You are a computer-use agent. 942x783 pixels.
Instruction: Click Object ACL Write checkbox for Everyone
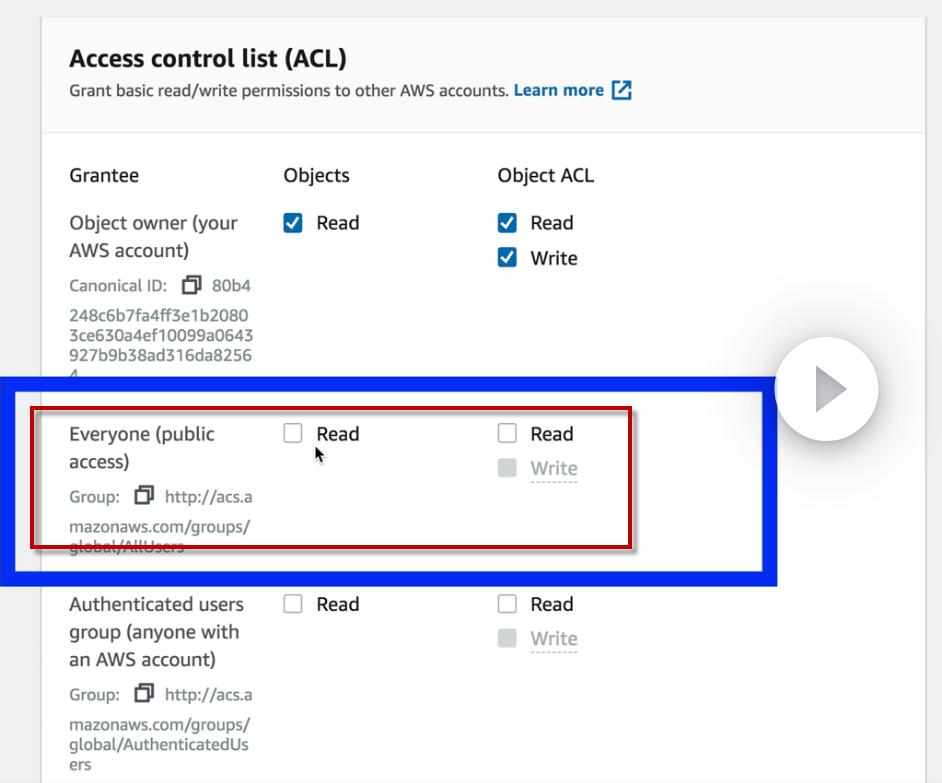pyautogui.click(x=507, y=468)
